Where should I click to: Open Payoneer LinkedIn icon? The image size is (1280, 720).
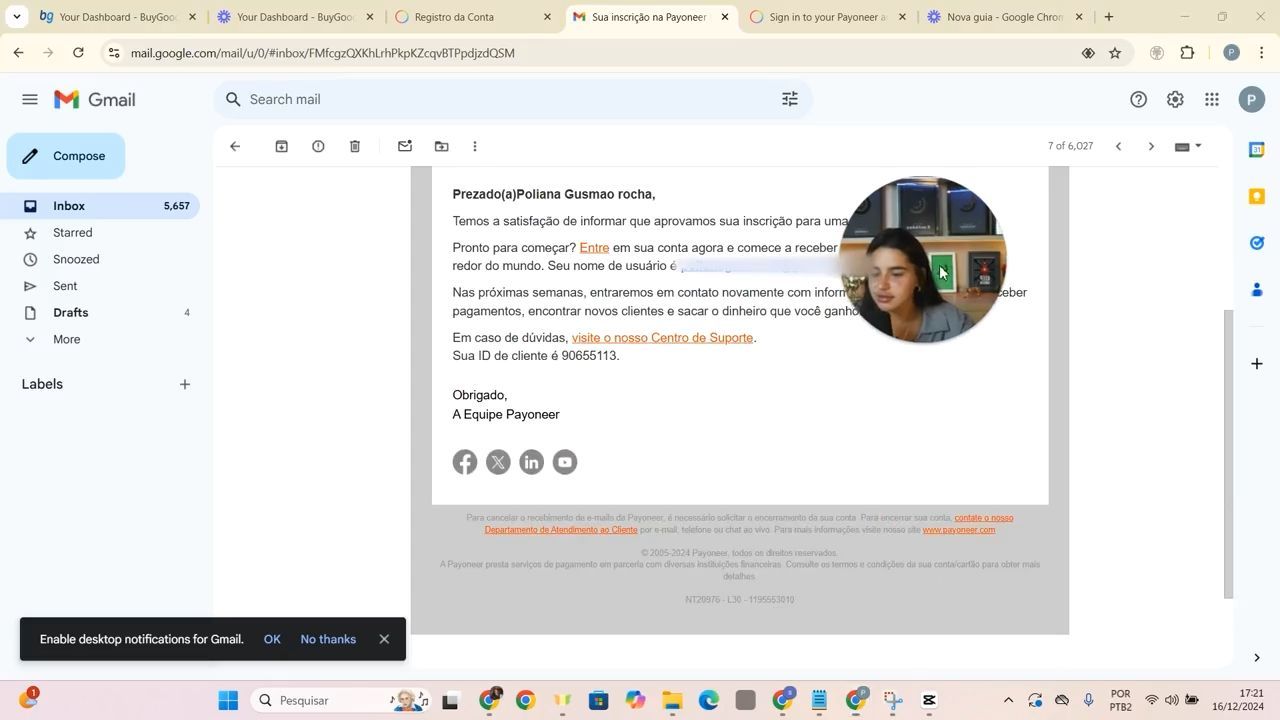(x=531, y=462)
